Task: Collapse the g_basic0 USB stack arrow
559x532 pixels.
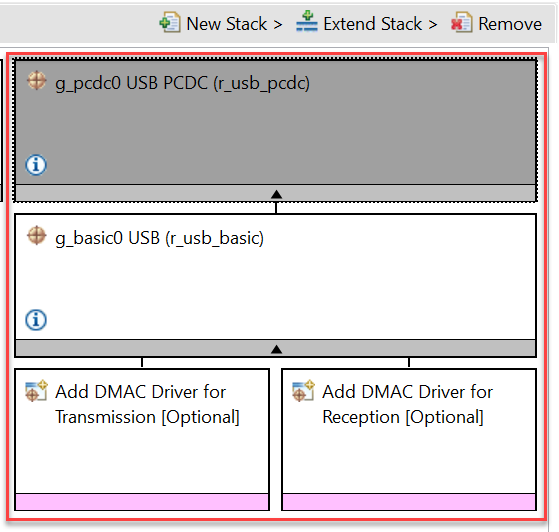Action: [x=276, y=349]
